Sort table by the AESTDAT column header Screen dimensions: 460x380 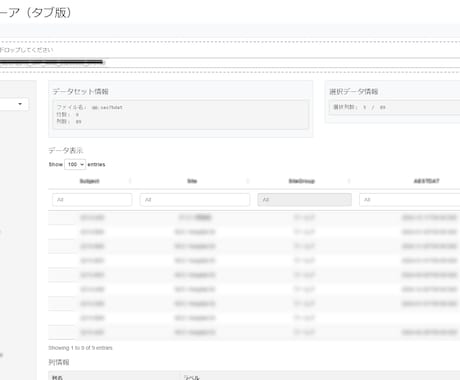click(x=426, y=181)
